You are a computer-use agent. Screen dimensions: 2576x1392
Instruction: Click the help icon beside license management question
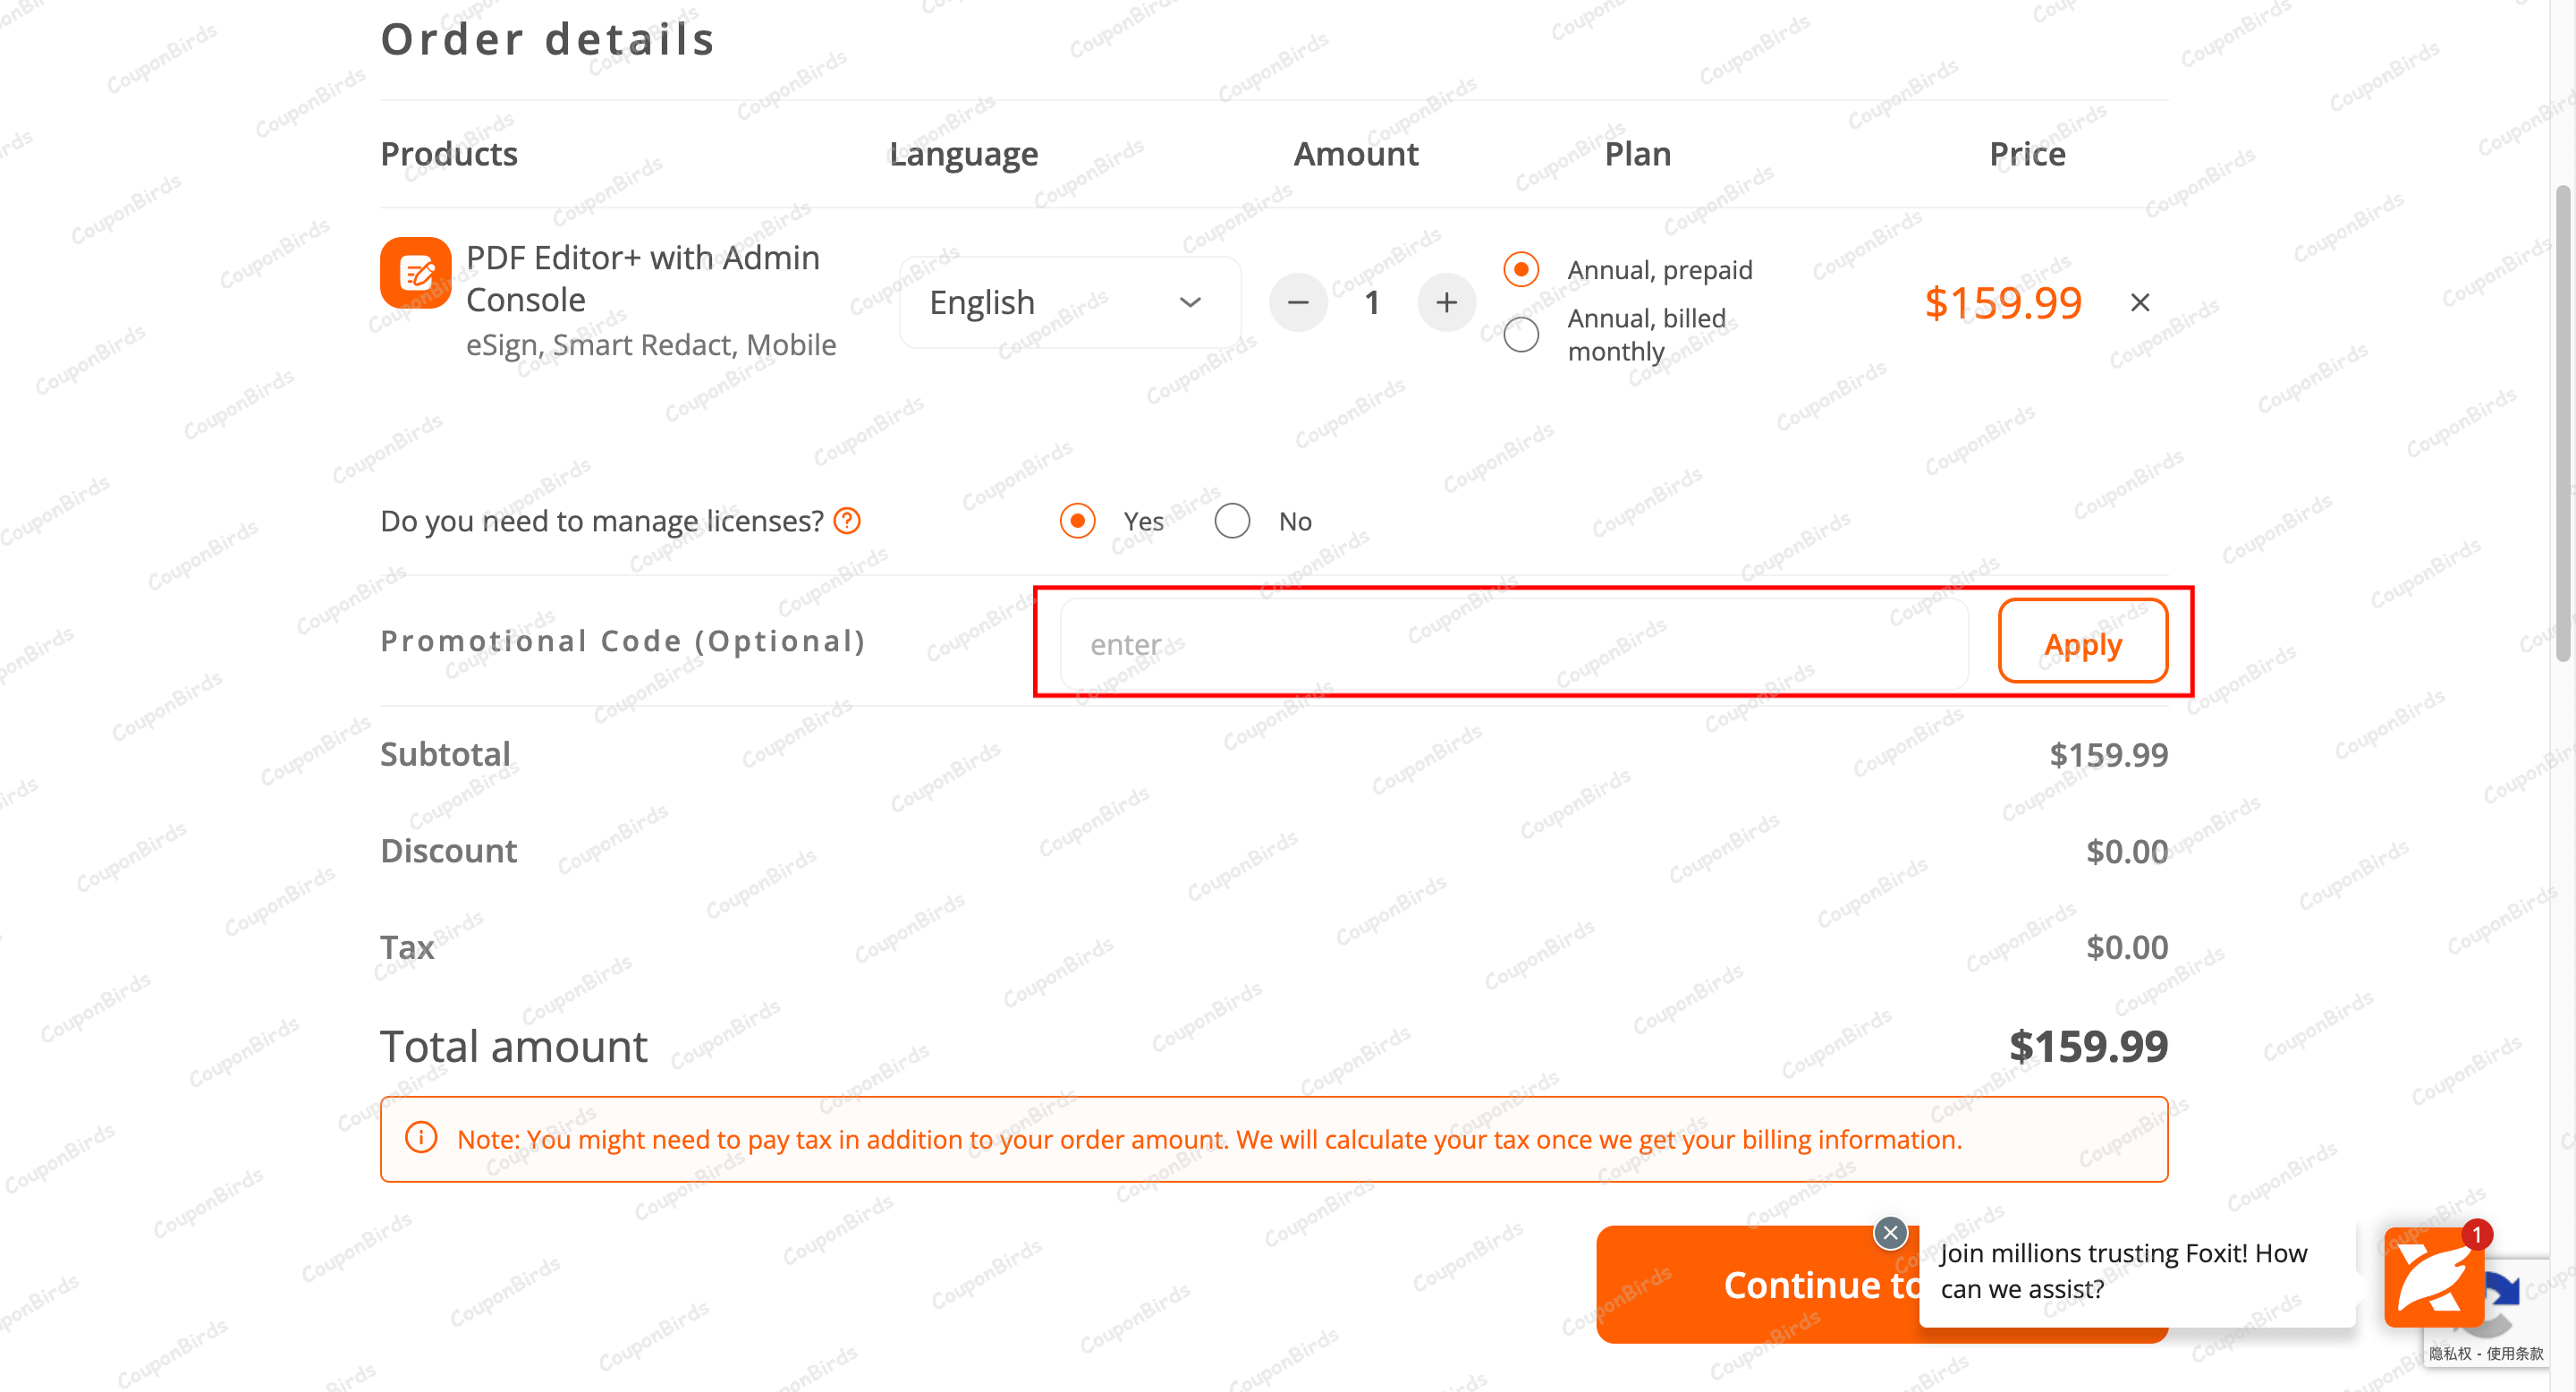coord(846,521)
